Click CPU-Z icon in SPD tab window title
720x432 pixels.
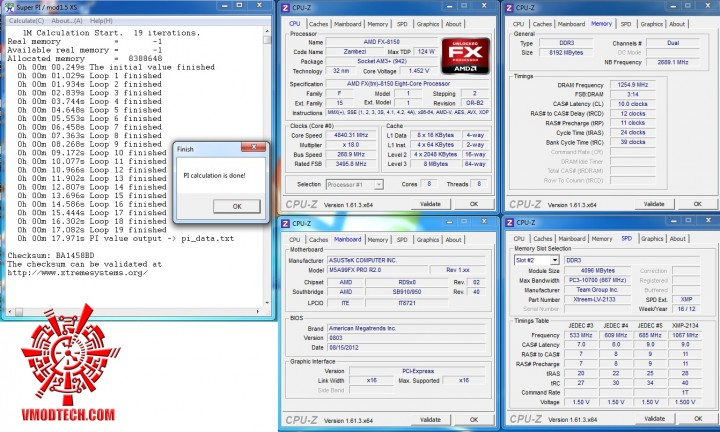pos(509,223)
